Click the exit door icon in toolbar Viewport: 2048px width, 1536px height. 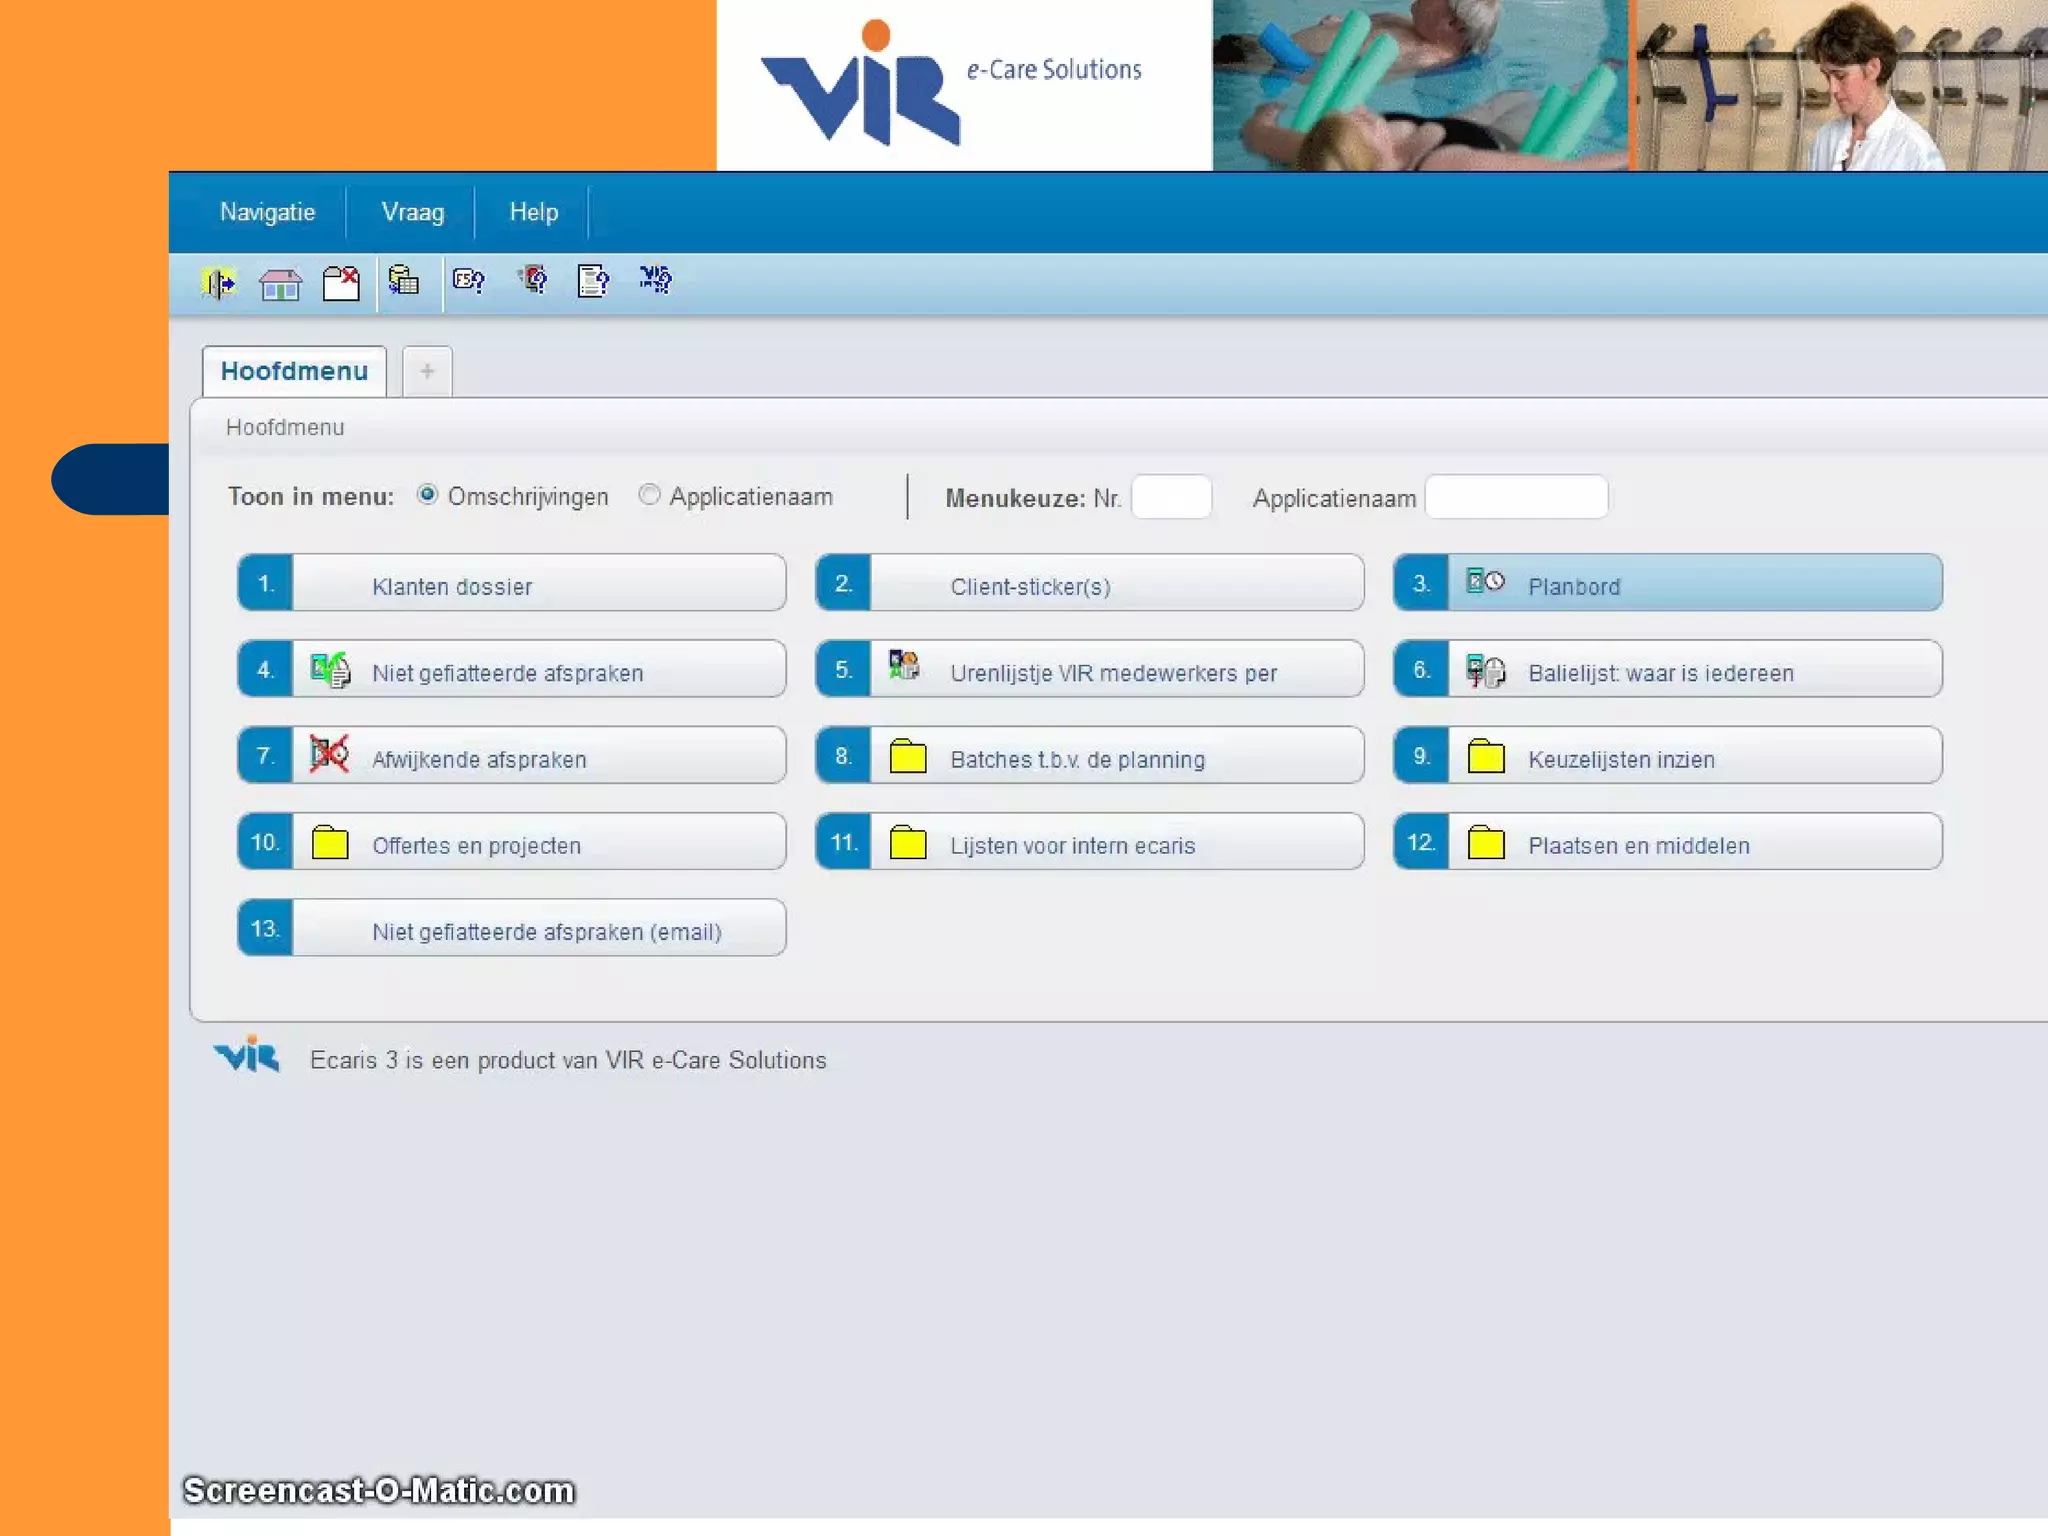219,283
